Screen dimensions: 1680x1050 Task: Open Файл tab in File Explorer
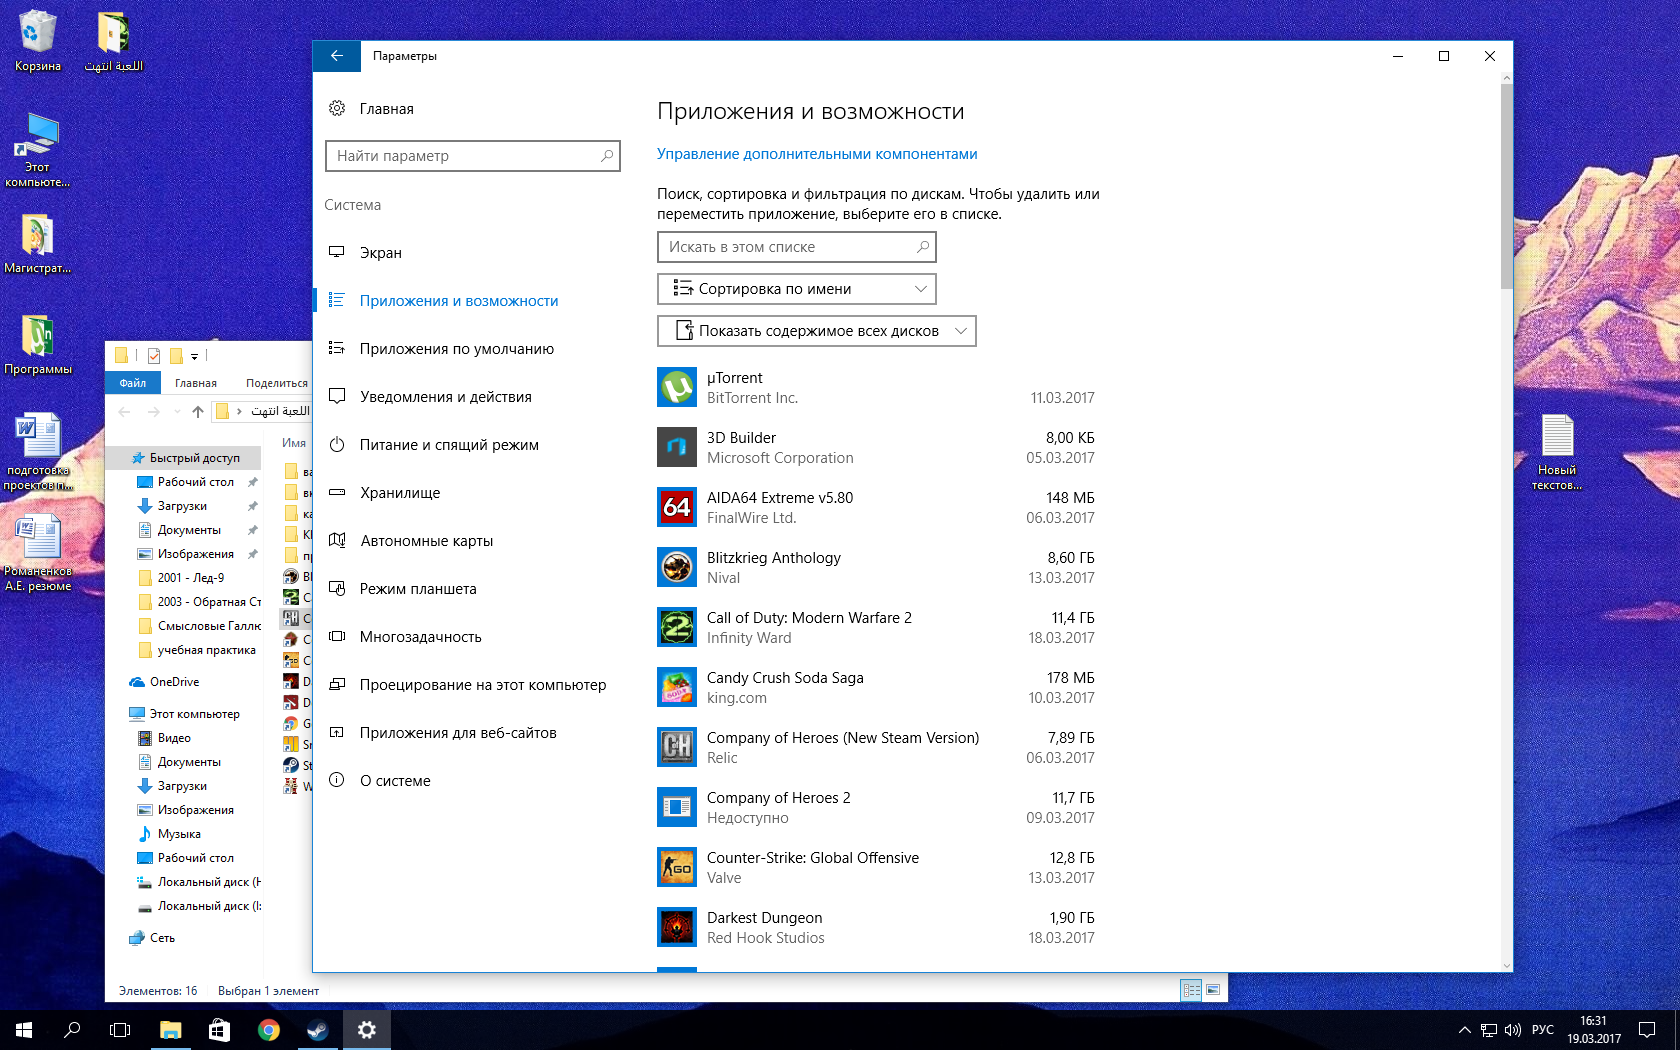(x=132, y=383)
